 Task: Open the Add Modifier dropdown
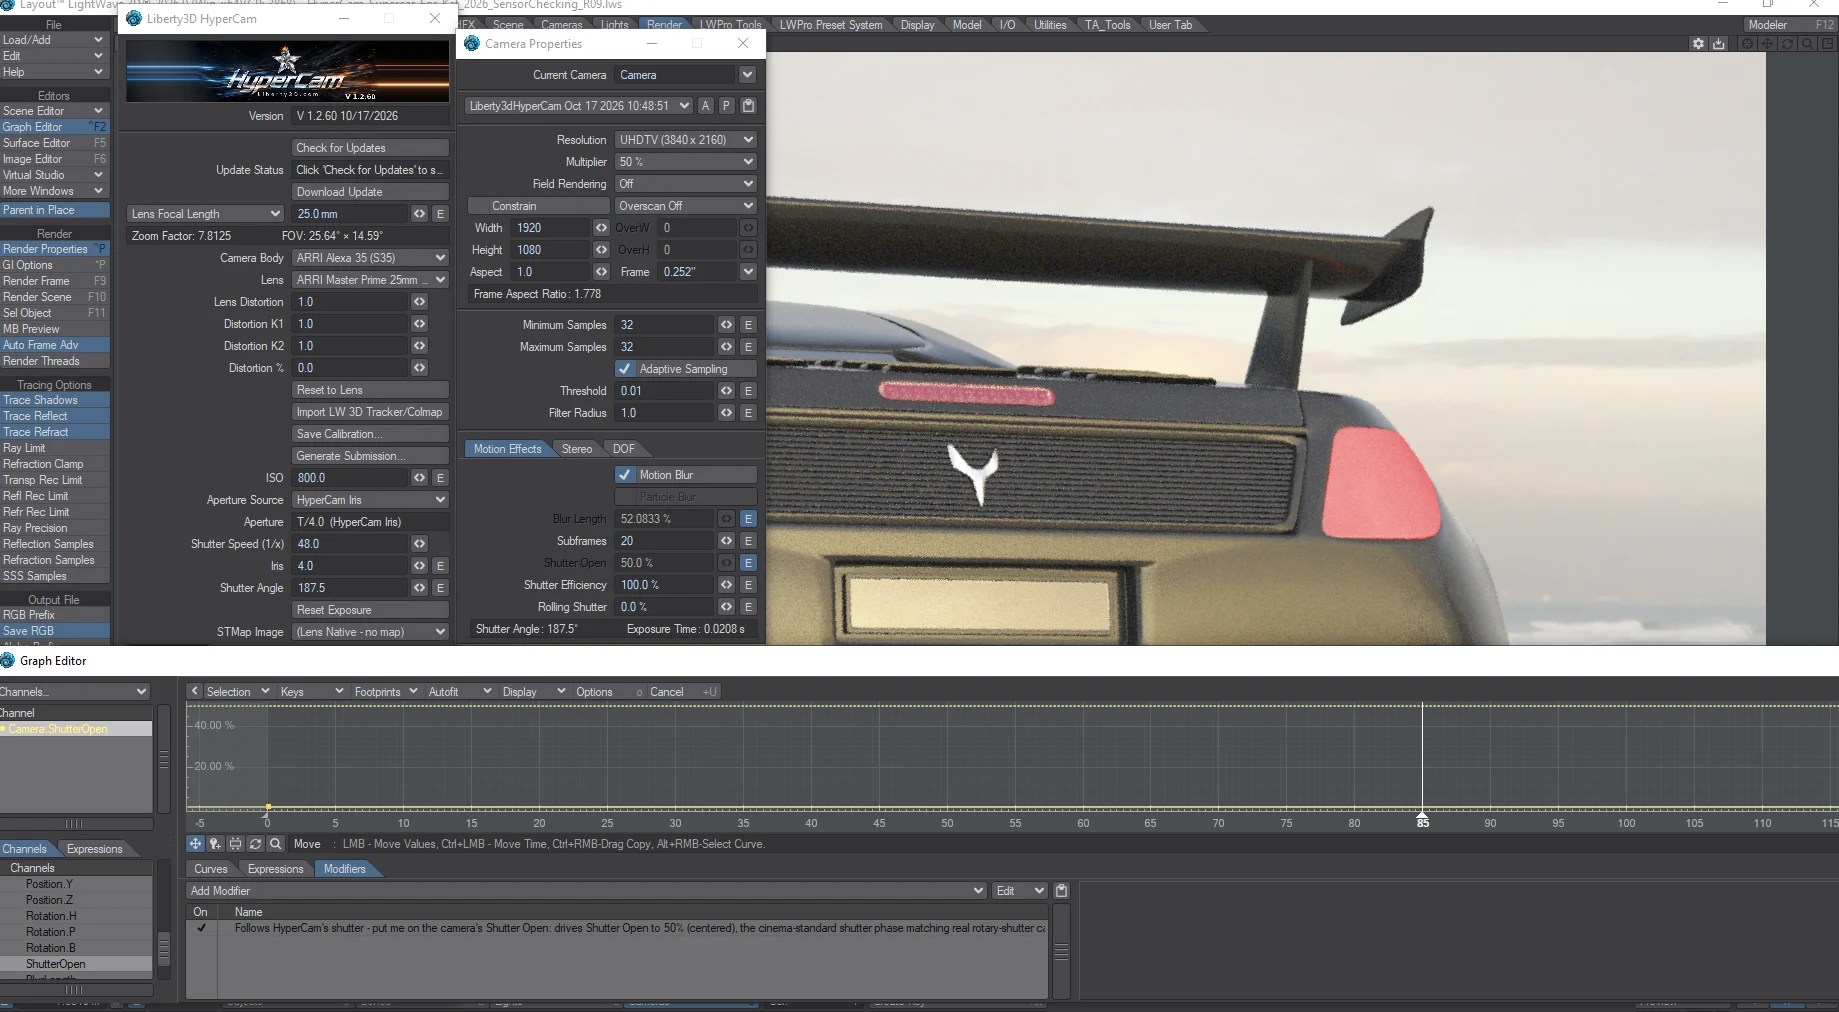tap(586, 891)
